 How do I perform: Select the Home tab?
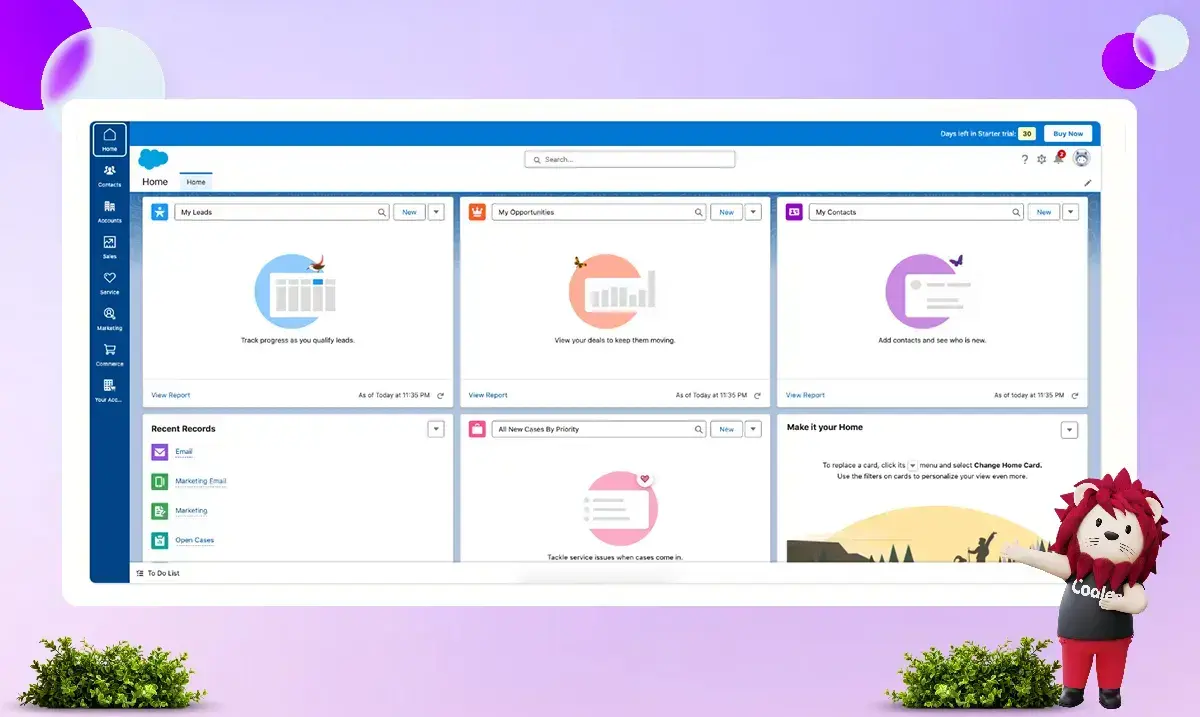click(x=196, y=182)
